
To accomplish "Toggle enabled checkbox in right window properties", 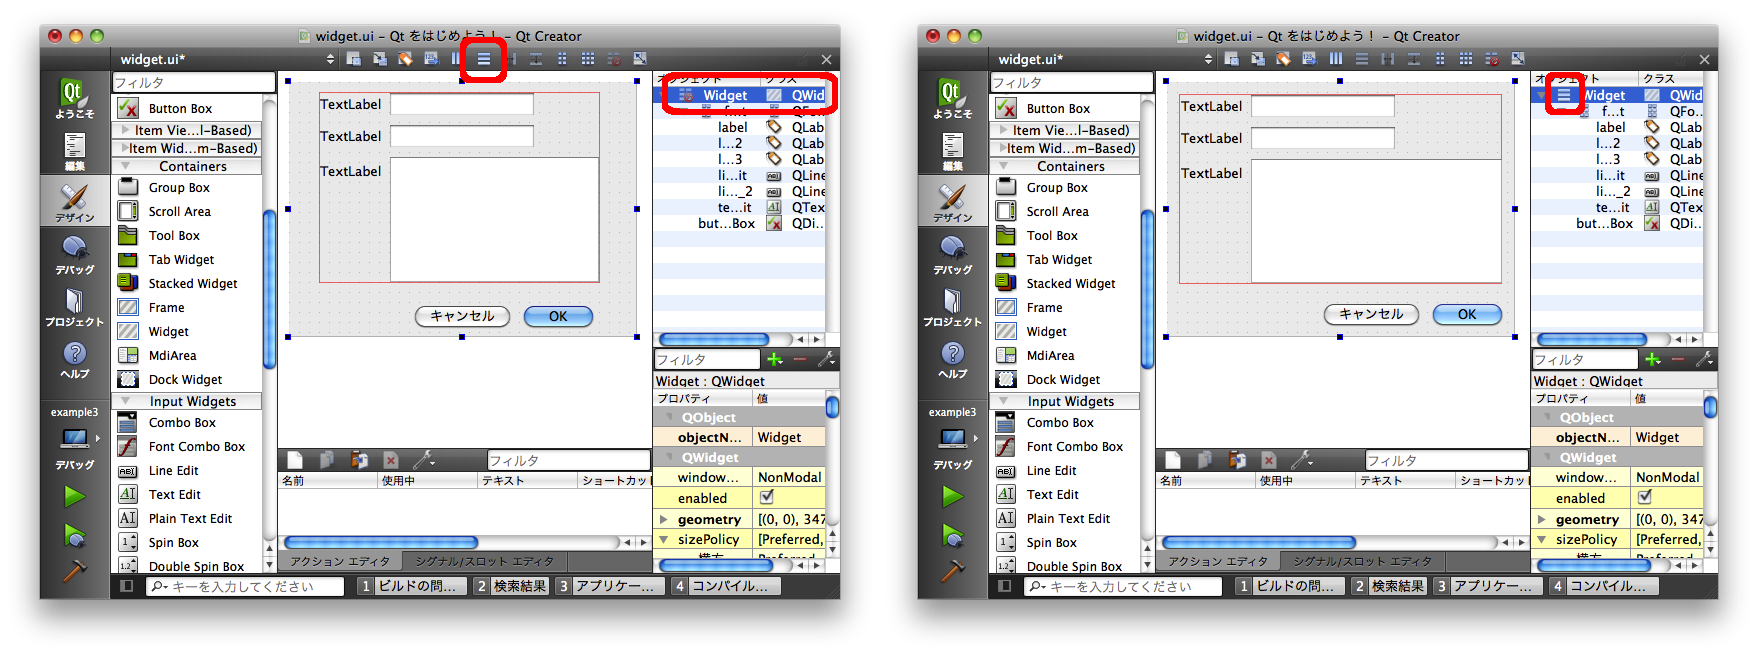I will pos(1645,497).
